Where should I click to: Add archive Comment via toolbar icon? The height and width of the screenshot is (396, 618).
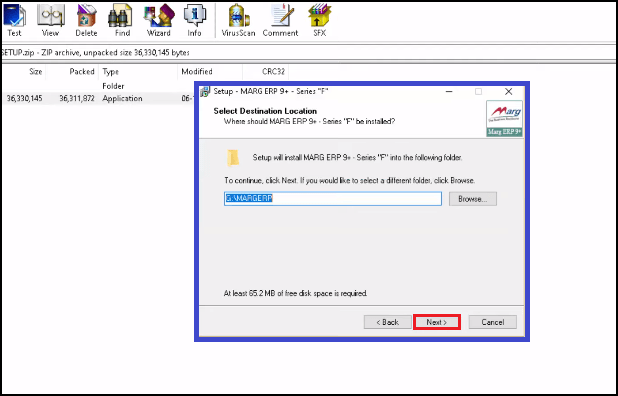point(280,20)
